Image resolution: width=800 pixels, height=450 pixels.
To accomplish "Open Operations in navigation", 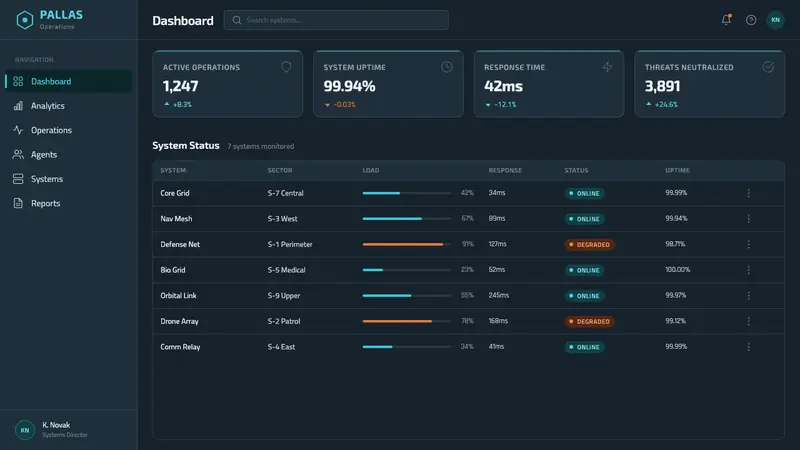I will pyautogui.click(x=68, y=130).
